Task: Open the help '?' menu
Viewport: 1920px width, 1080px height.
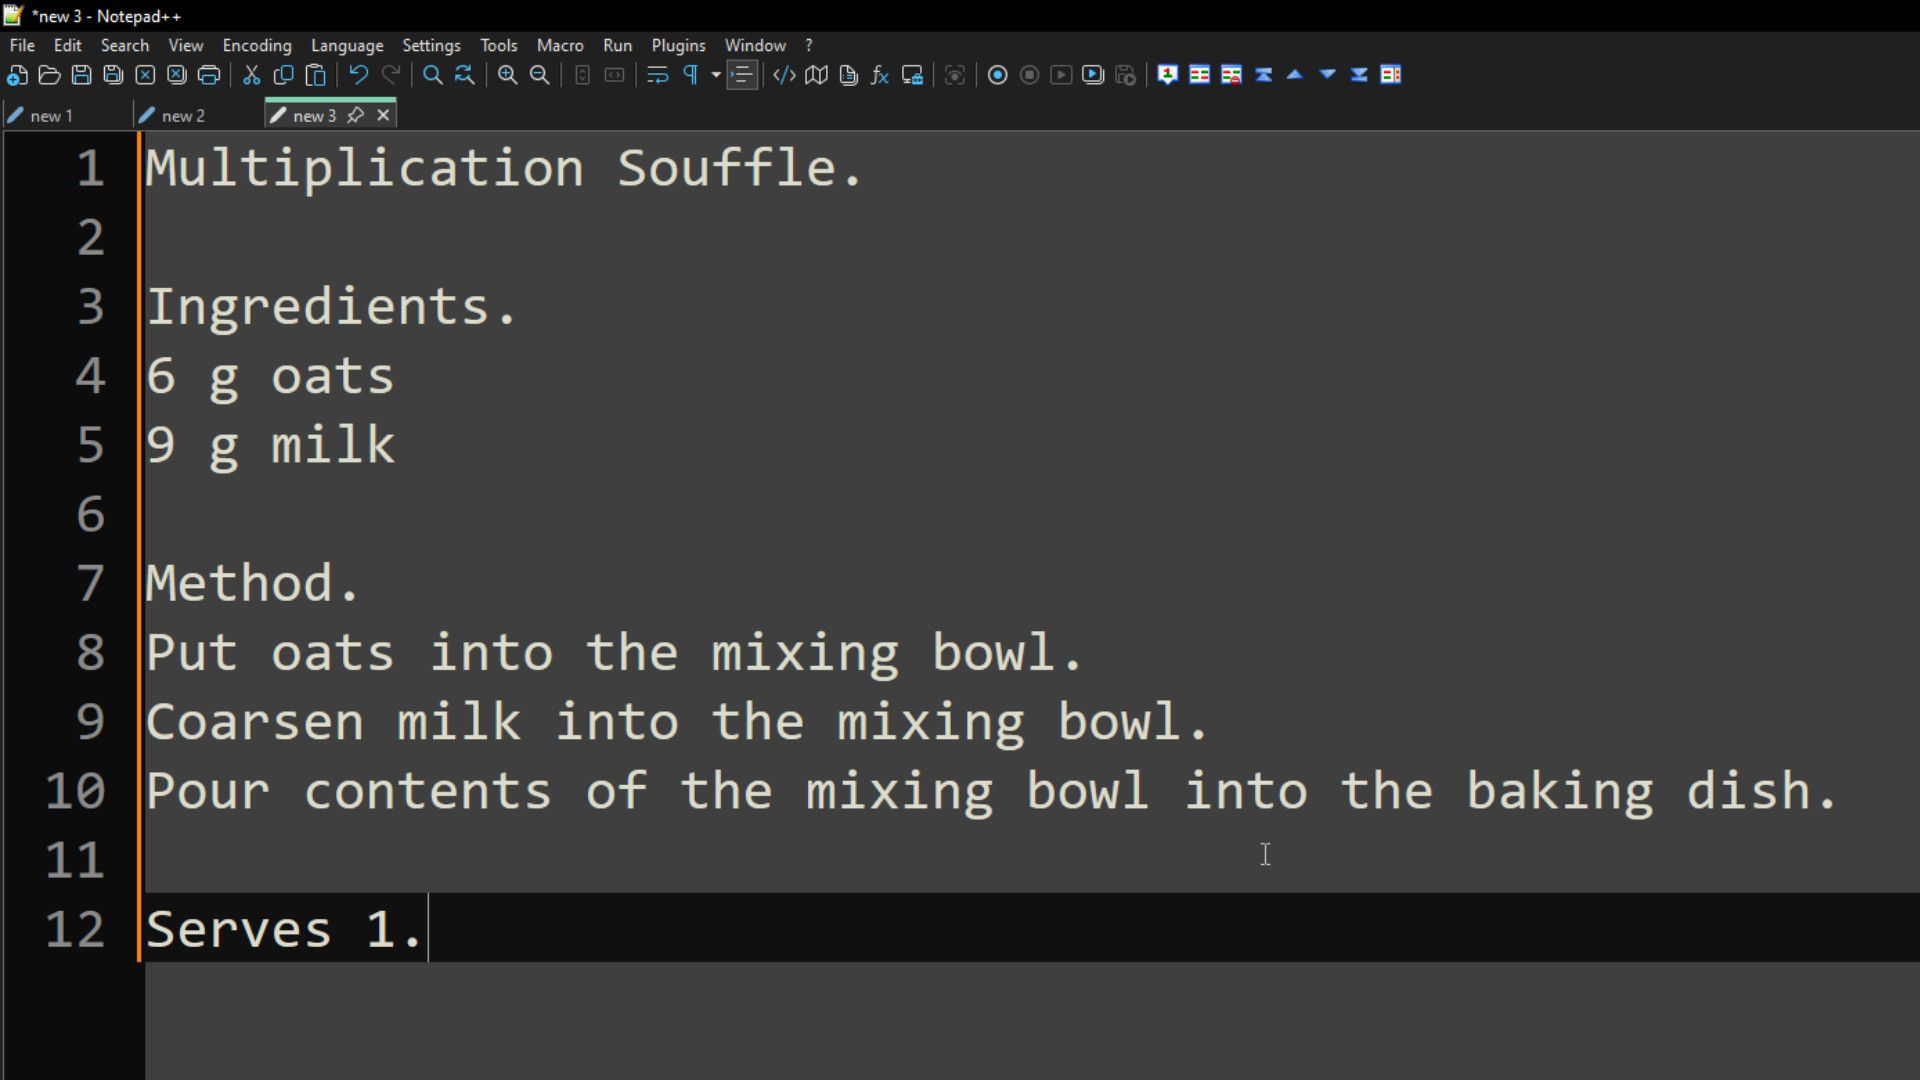Action: click(x=809, y=45)
